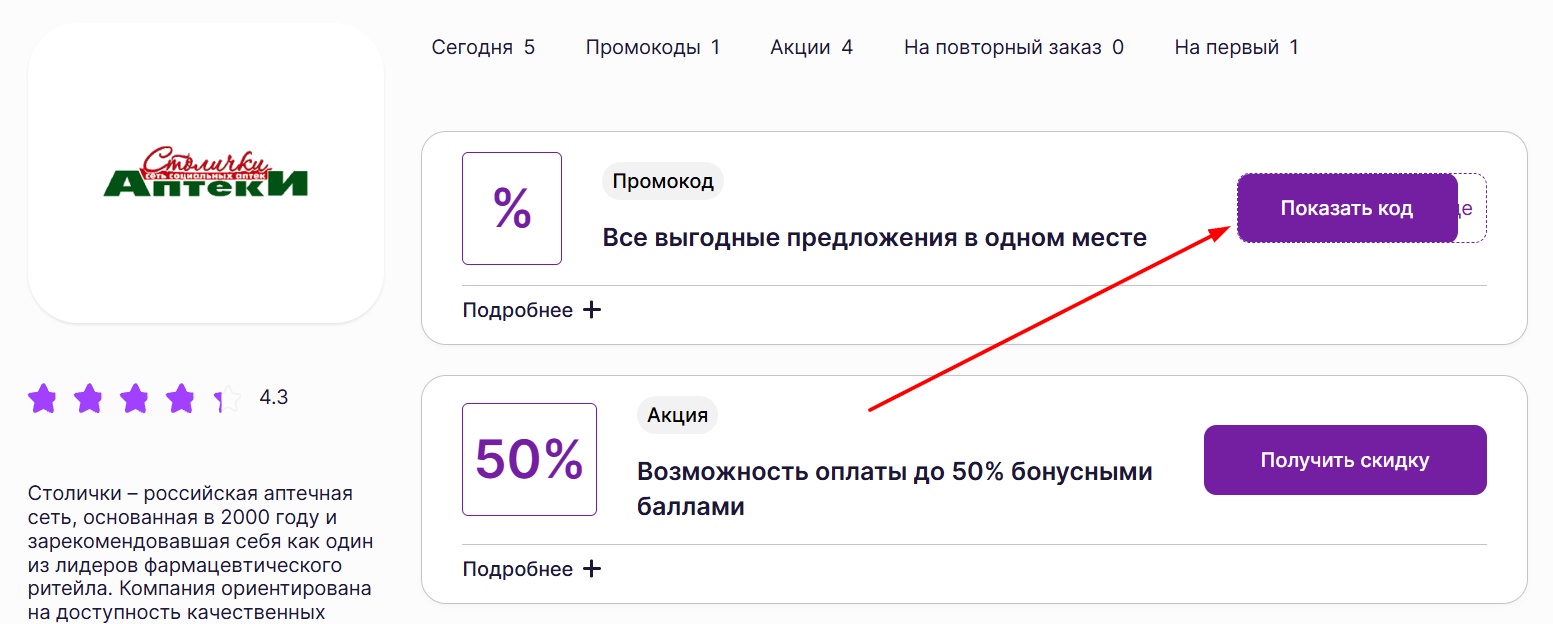Screen dimensions: 1553x624
Task: Select the third purple rating star
Action: (135, 397)
